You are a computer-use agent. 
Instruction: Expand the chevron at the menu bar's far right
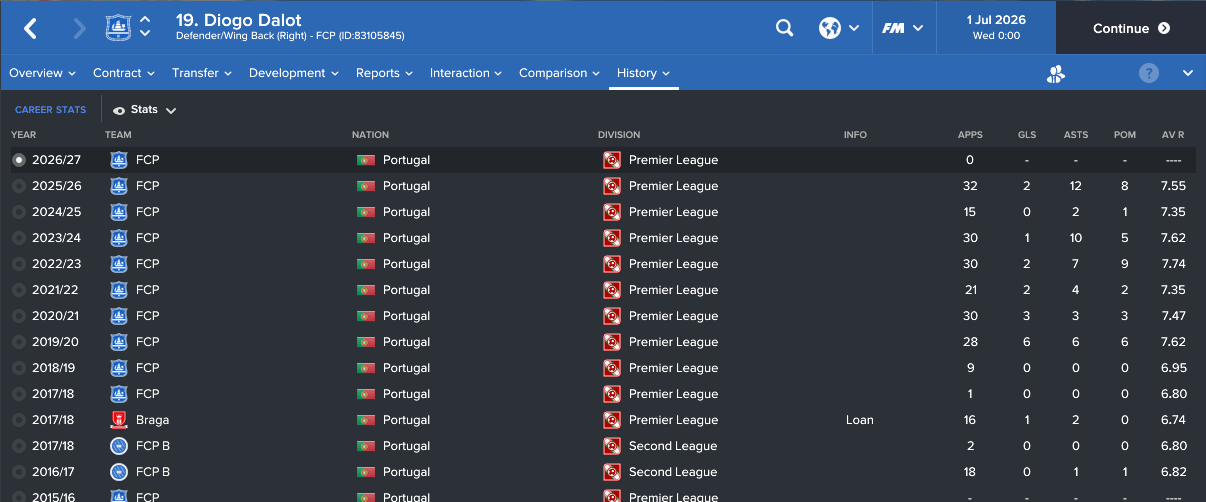tap(1187, 73)
